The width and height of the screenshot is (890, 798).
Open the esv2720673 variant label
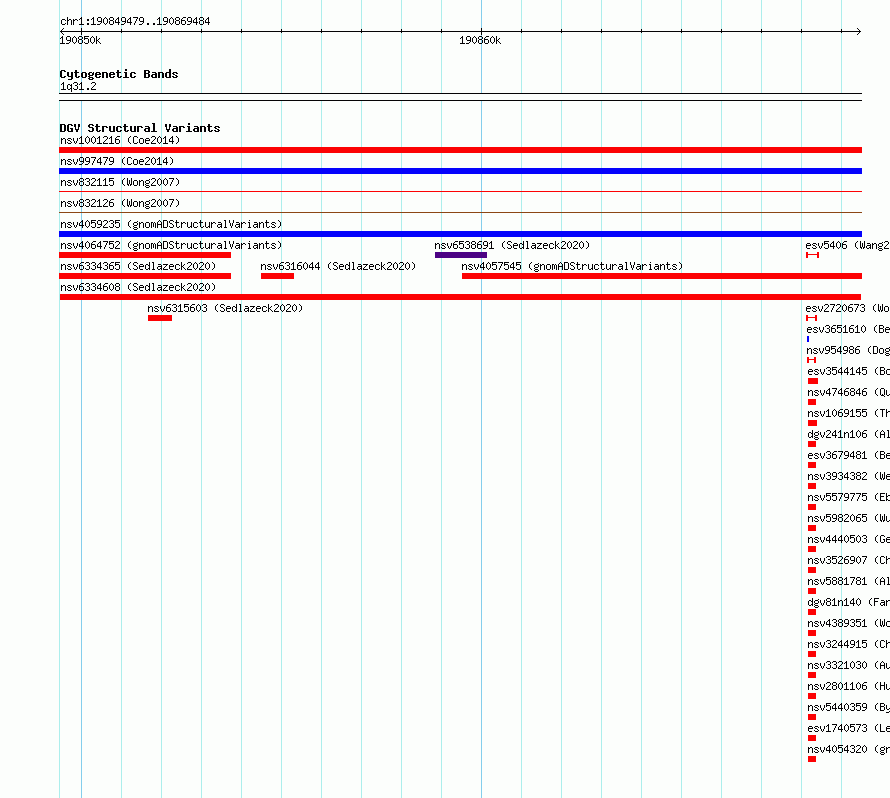847,308
